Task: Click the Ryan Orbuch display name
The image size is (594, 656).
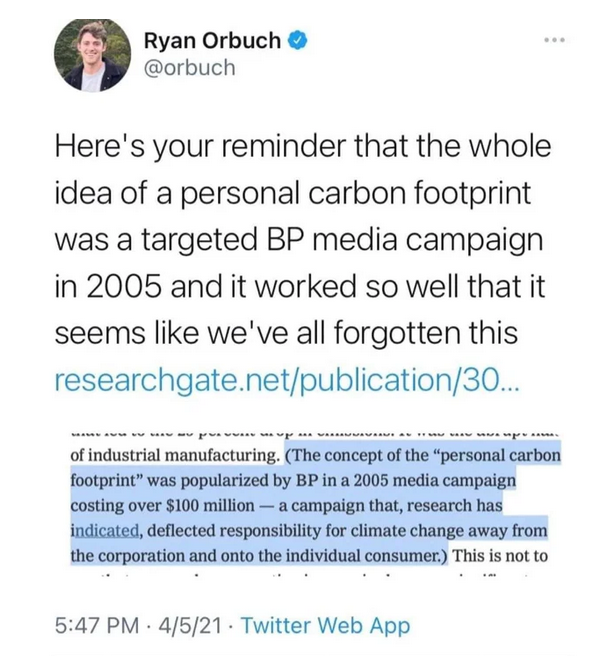Action: [212, 41]
